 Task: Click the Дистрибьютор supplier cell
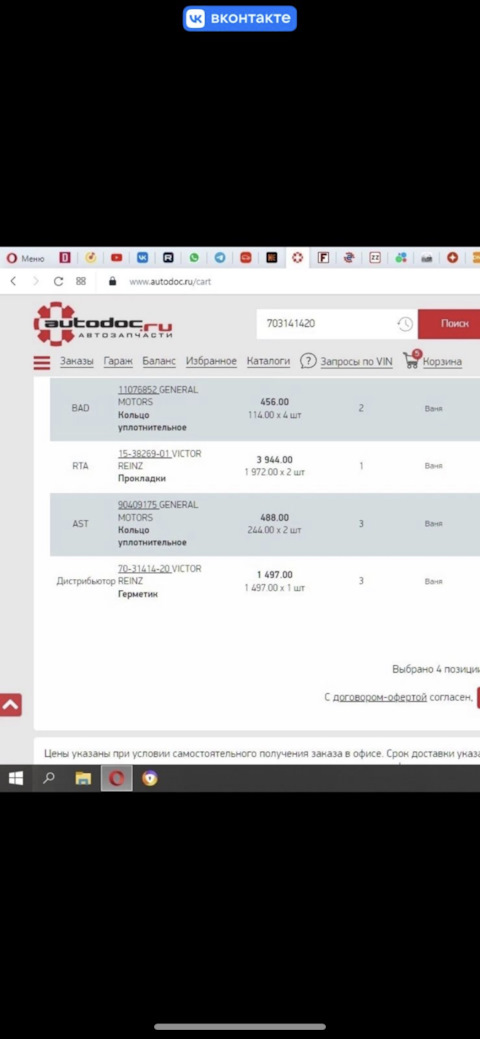[x=86, y=581]
